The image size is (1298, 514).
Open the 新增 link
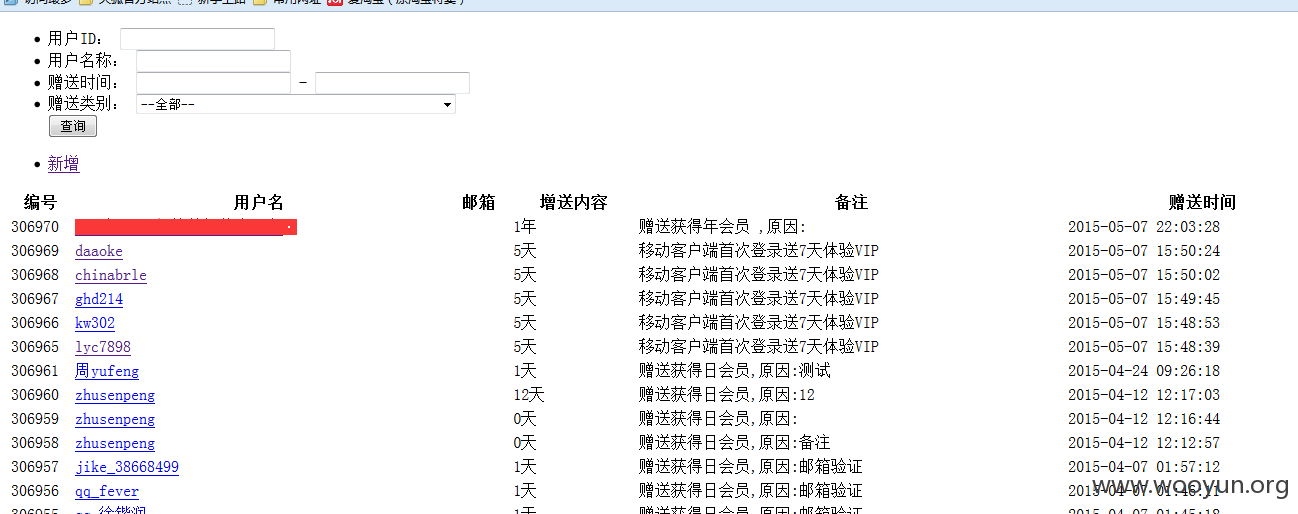coord(64,164)
